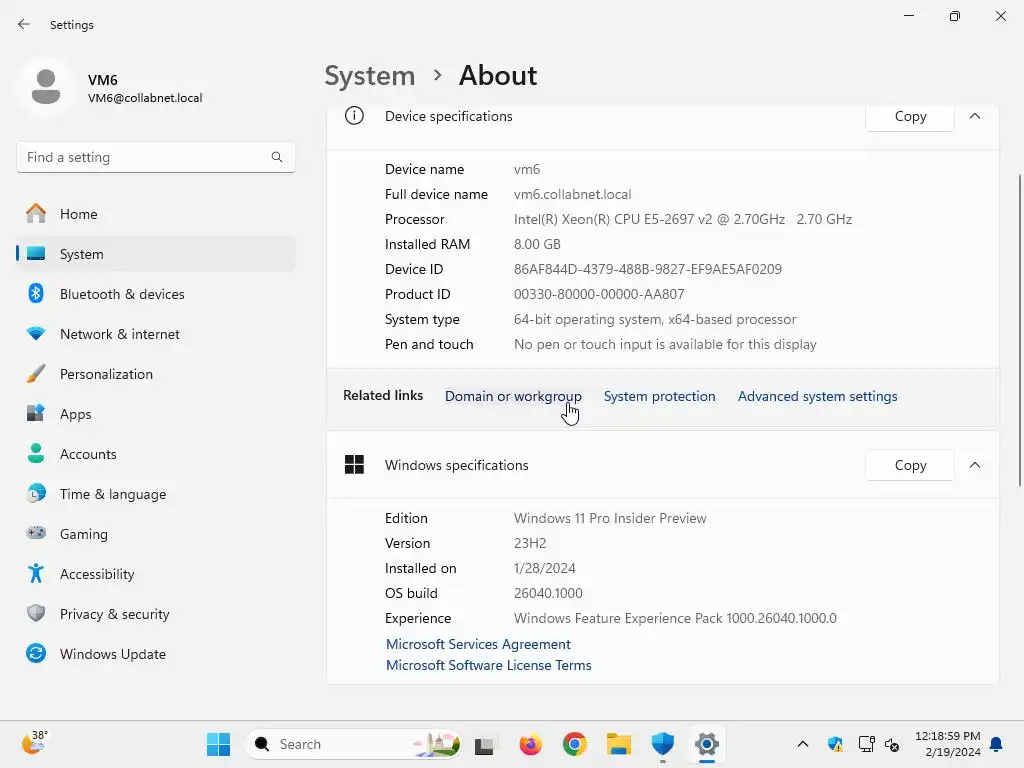Click the Installed RAM value 8.00 GB
This screenshot has width=1024, height=768.
(537, 244)
